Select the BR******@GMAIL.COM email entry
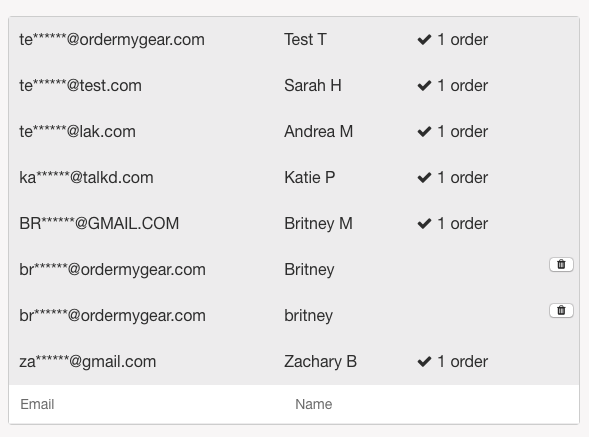 click(99, 224)
